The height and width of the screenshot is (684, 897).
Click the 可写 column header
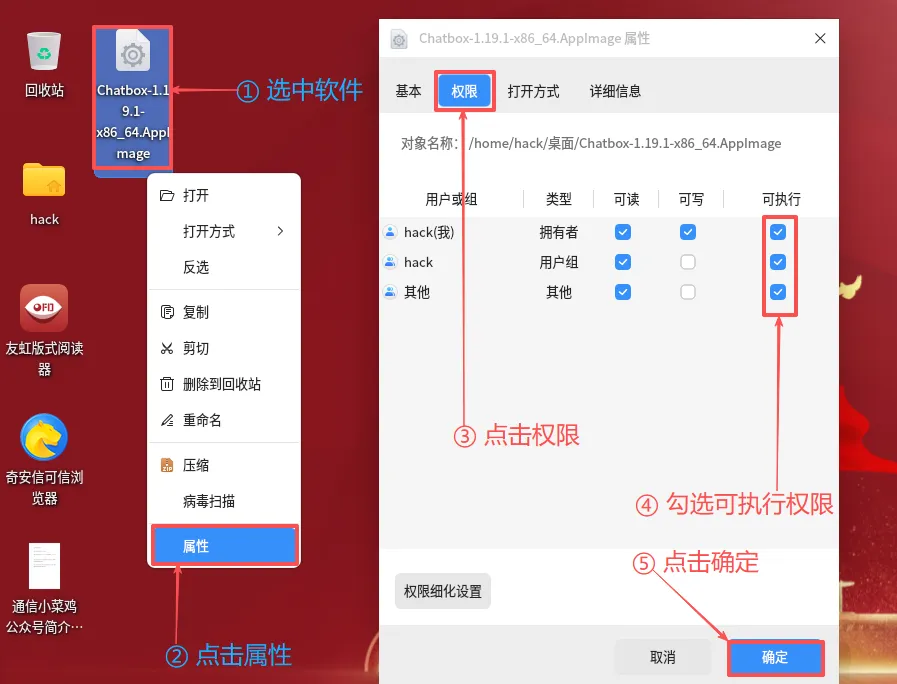(x=691, y=199)
